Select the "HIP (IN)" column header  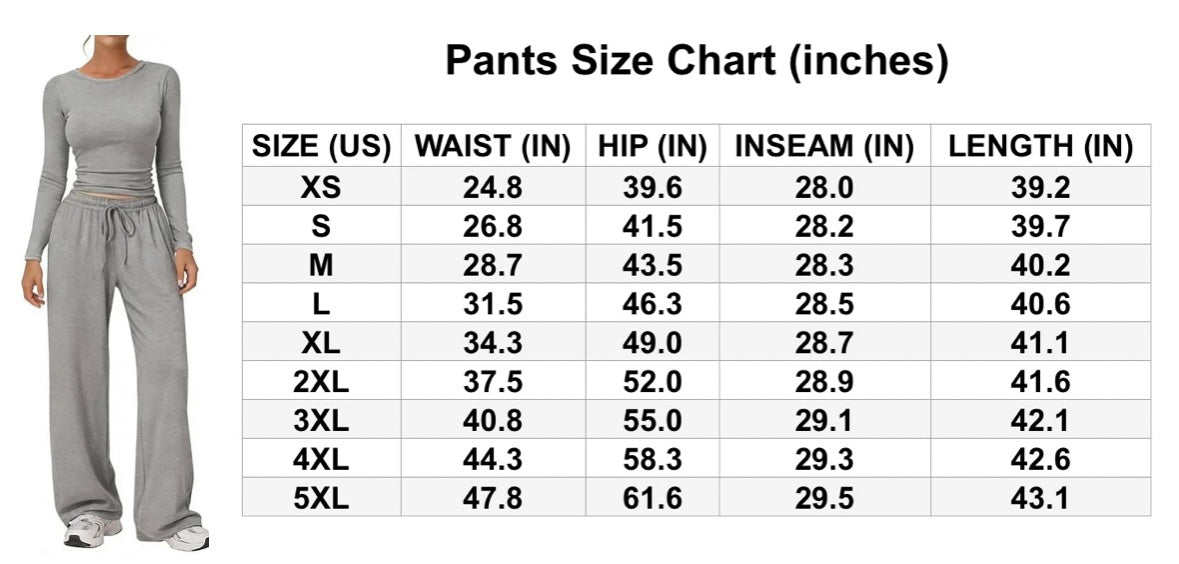click(x=652, y=147)
